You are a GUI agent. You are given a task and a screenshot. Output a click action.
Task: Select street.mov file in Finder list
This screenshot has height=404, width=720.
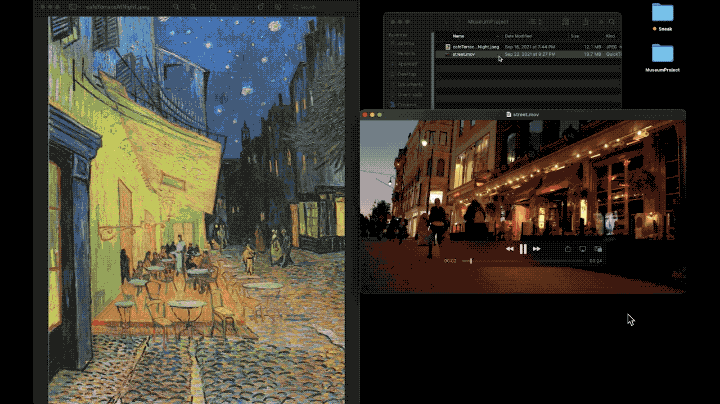tap(465, 56)
